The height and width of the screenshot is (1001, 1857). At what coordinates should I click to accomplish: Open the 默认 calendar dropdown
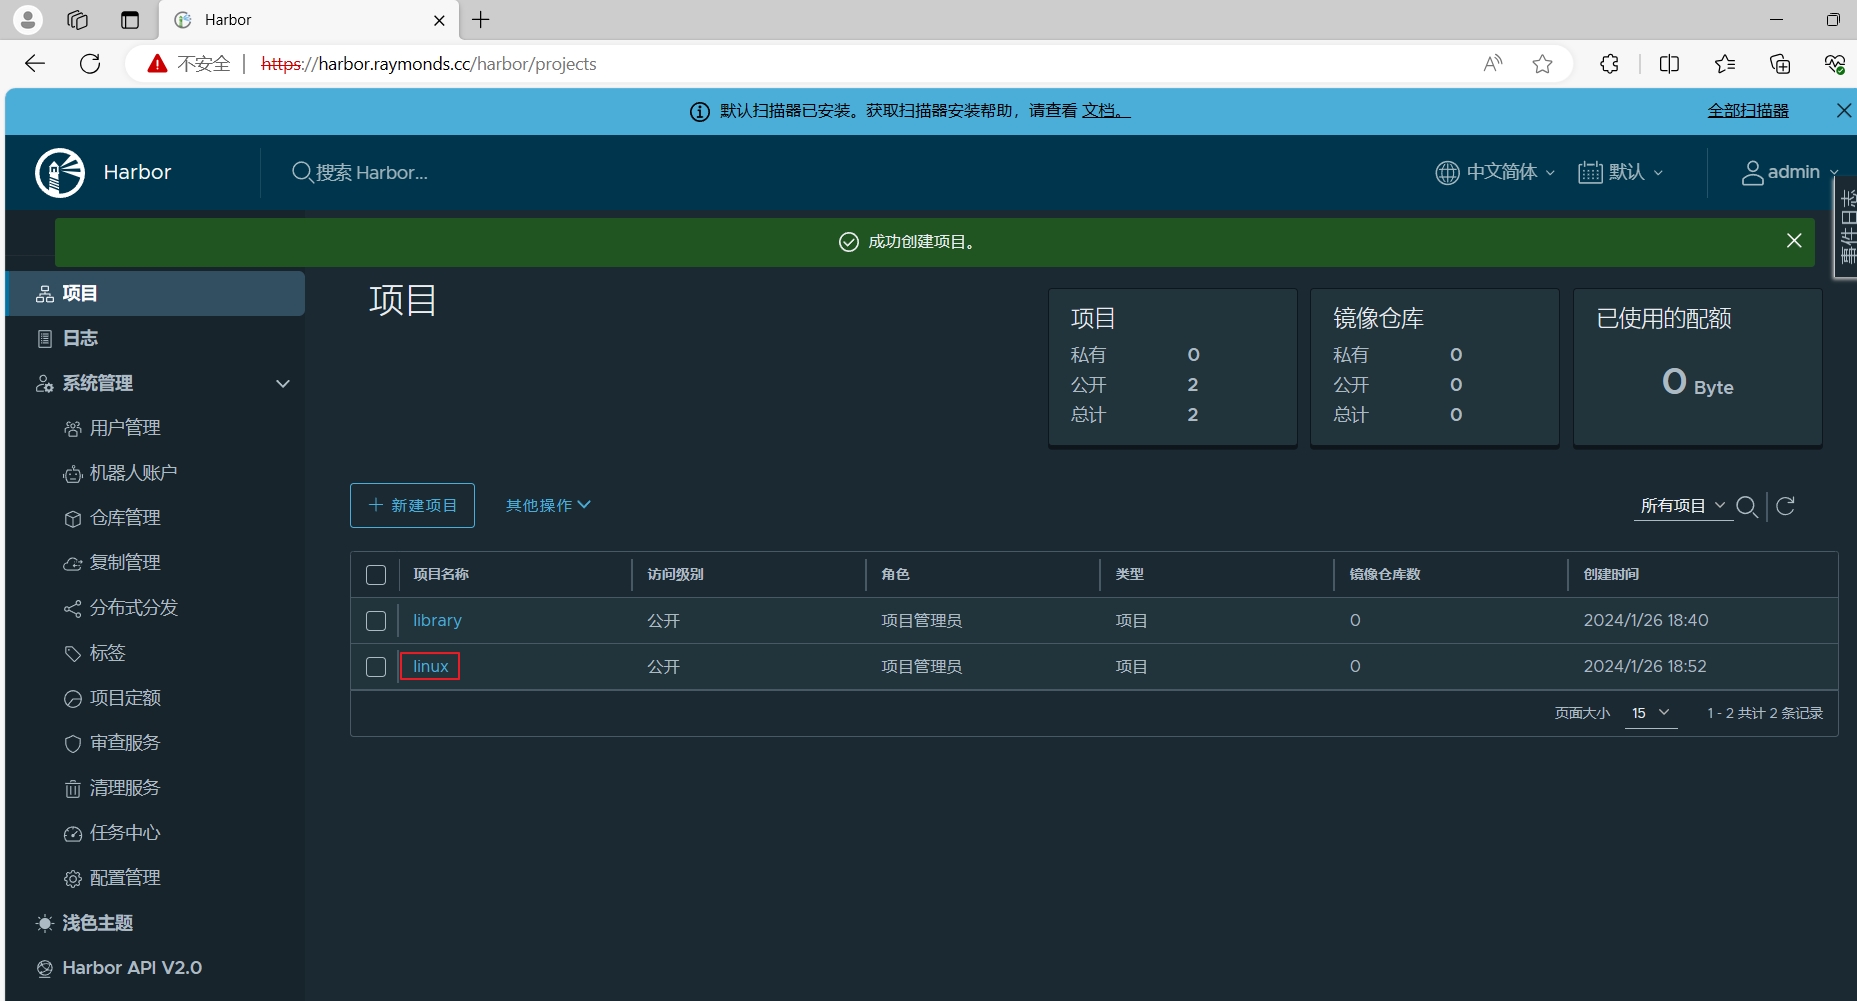click(x=1621, y=172)
